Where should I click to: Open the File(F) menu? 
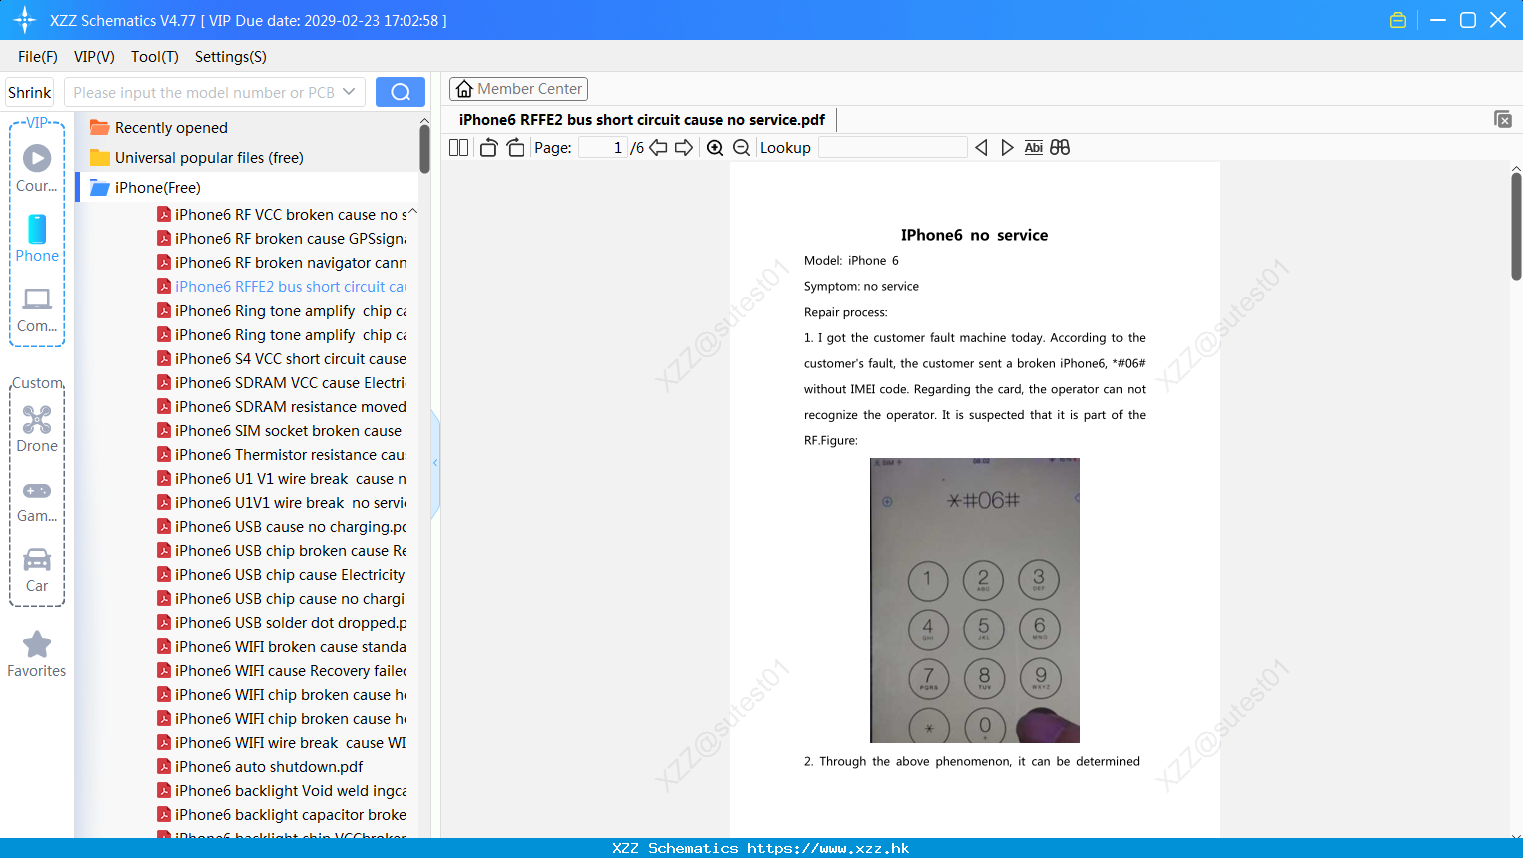click(x=38, y=57)
